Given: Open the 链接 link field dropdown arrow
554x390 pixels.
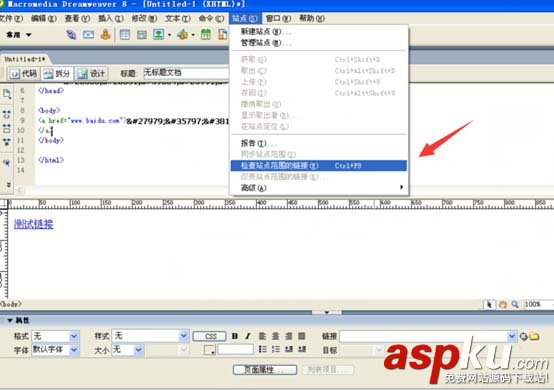Looking at the screenshot, I should pyautogui.click(x=512, y=336).
